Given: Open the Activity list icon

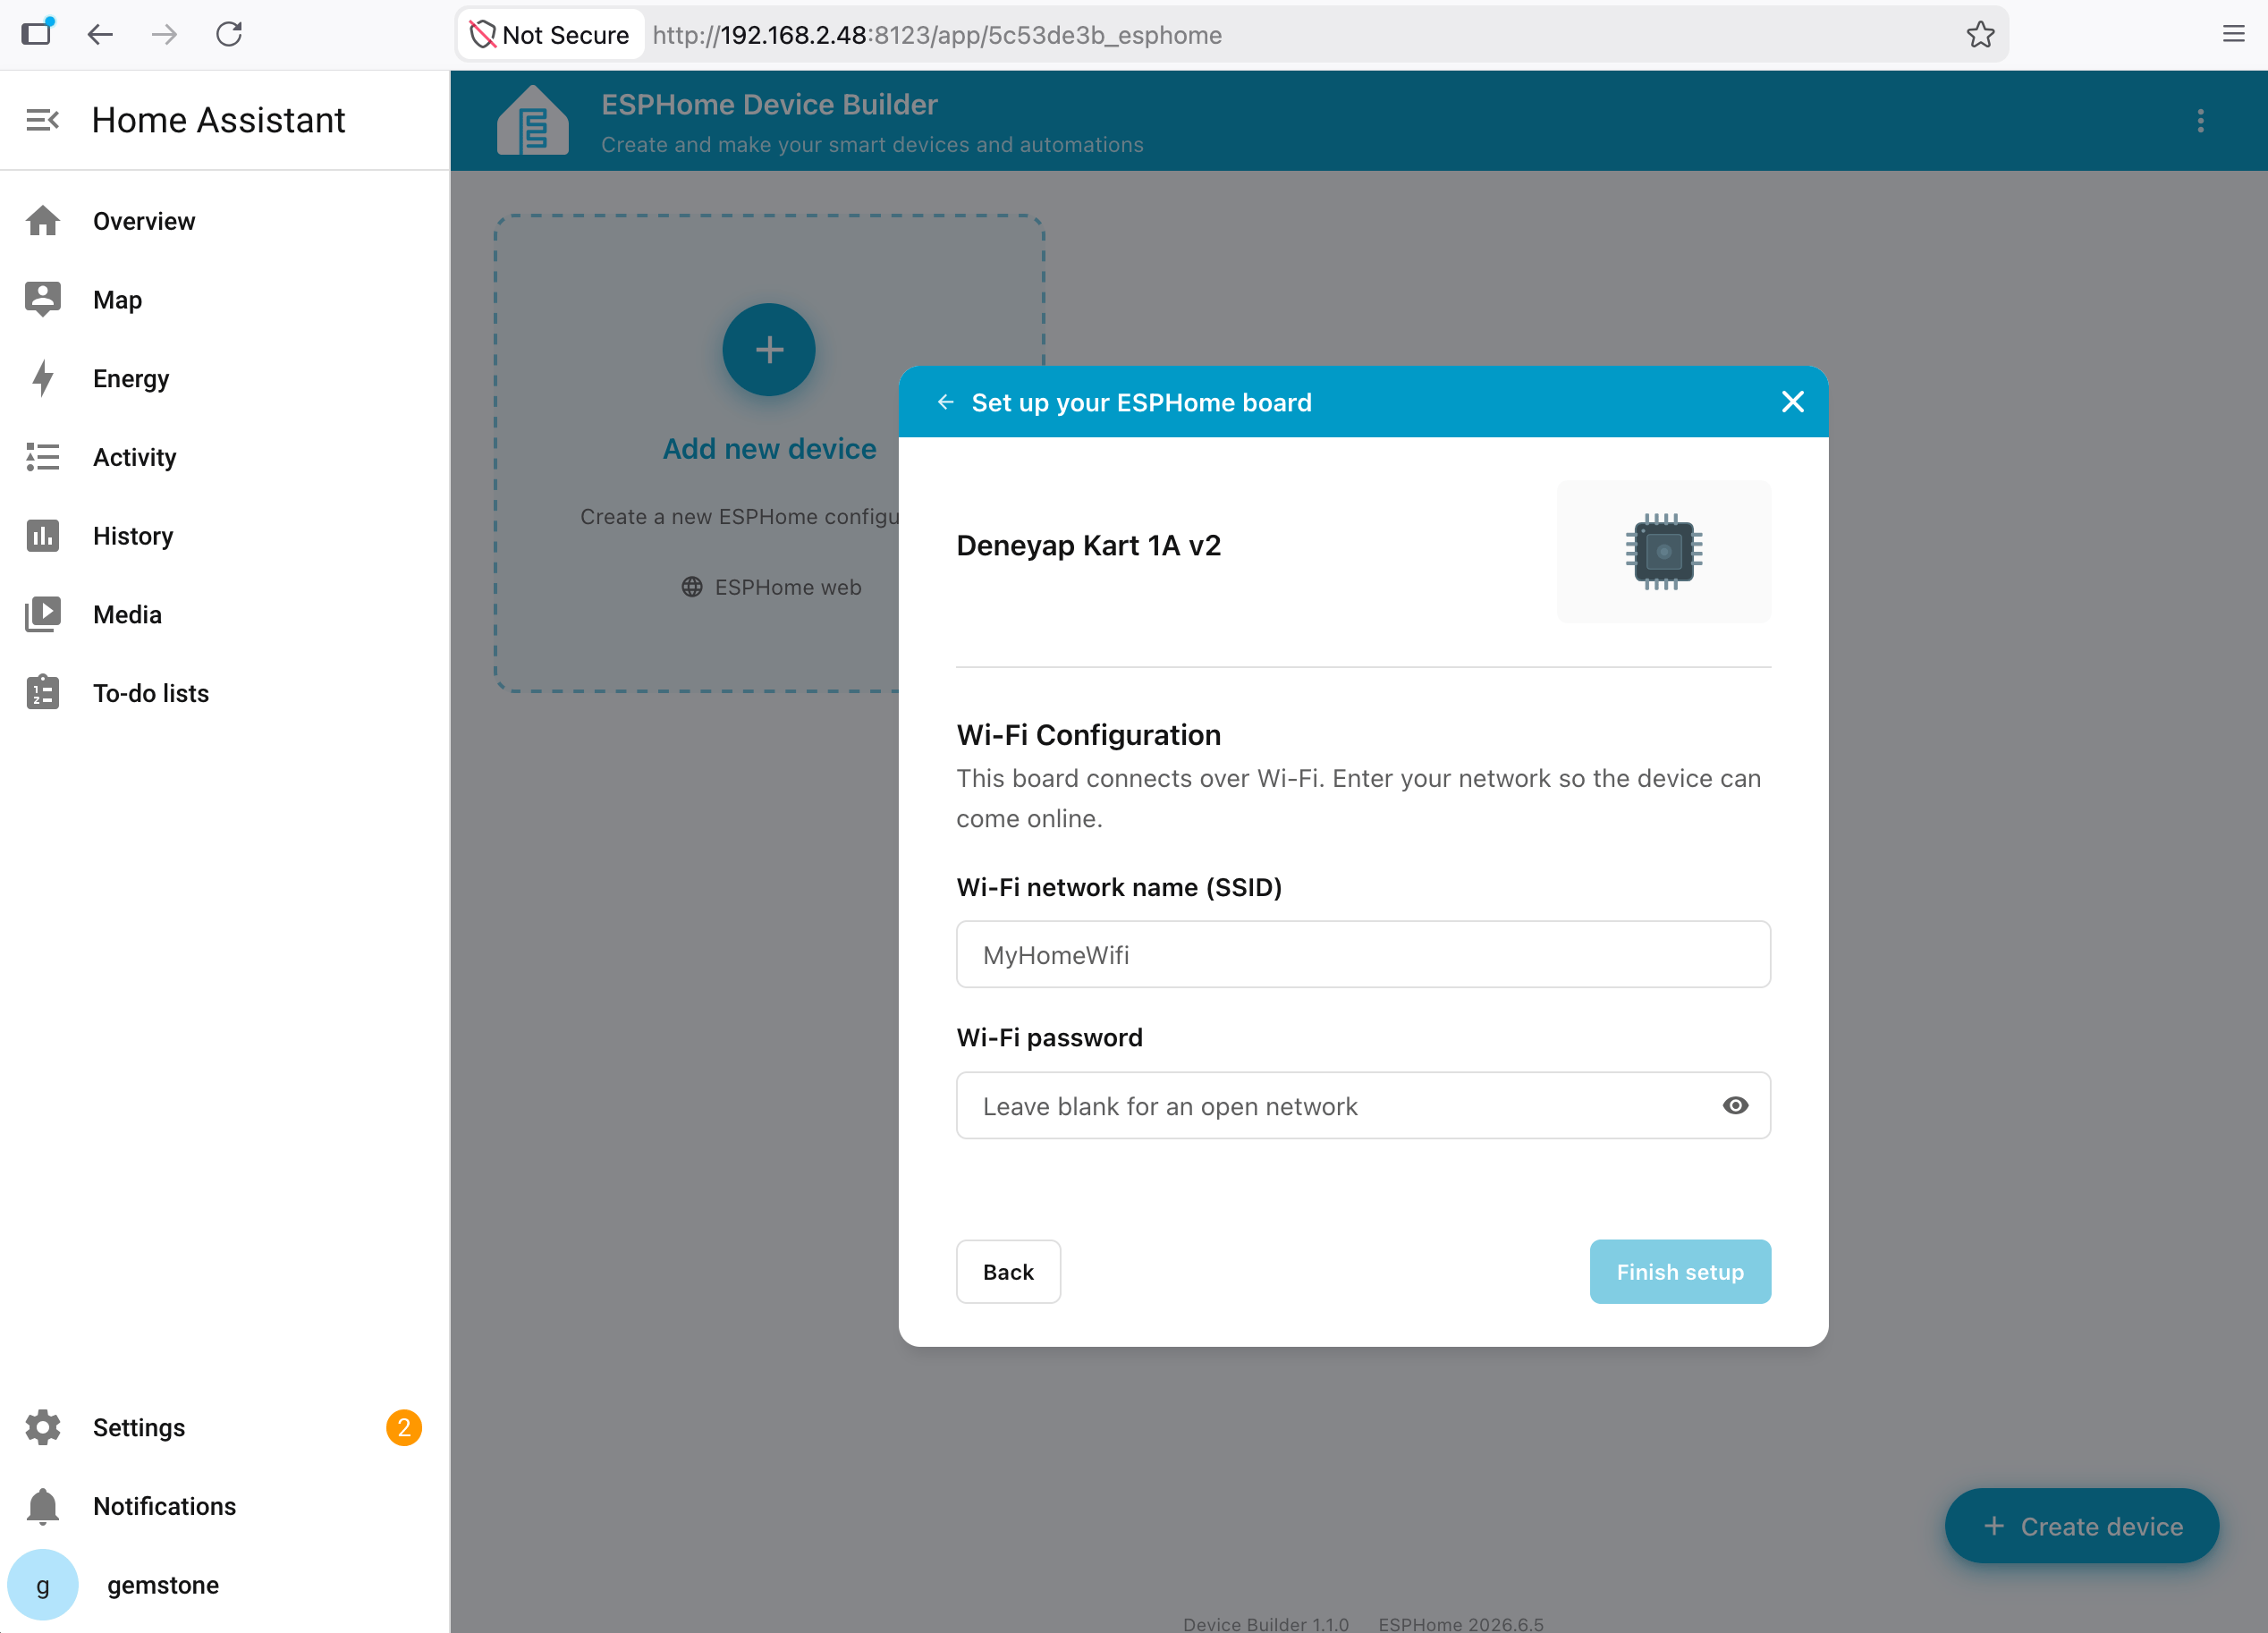Looking at the screenshot, I should pyautogui.click(x=43, y=457).
